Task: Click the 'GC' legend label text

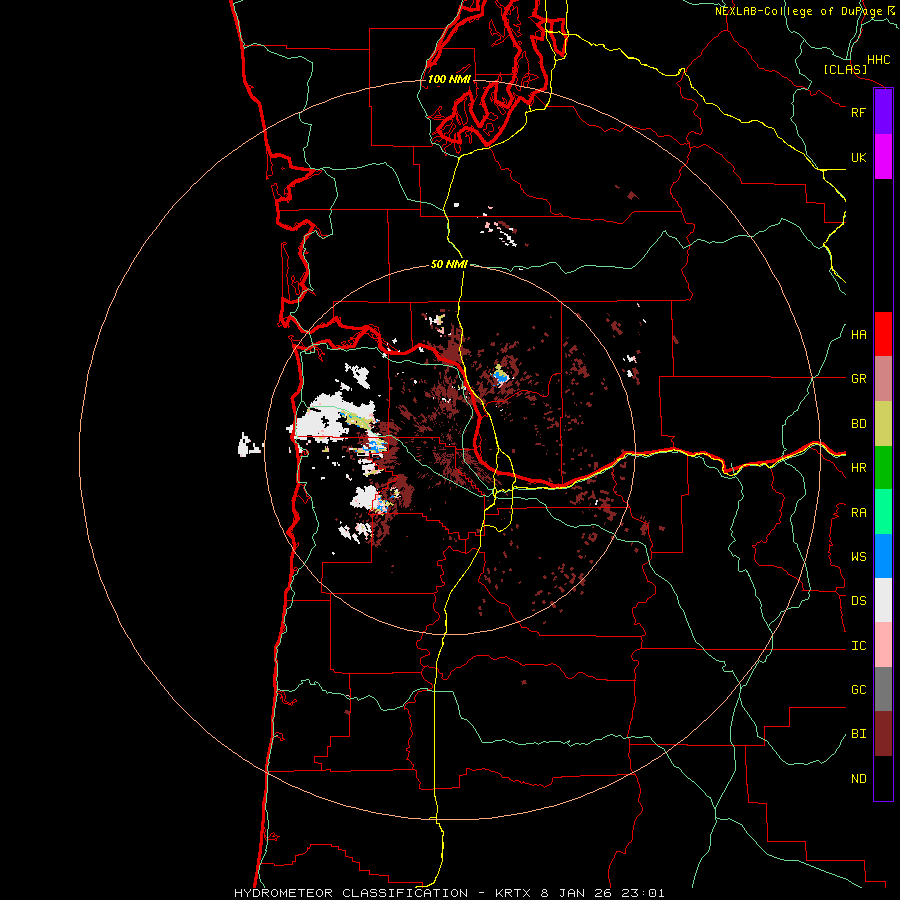Action: [x=858, y=690]
